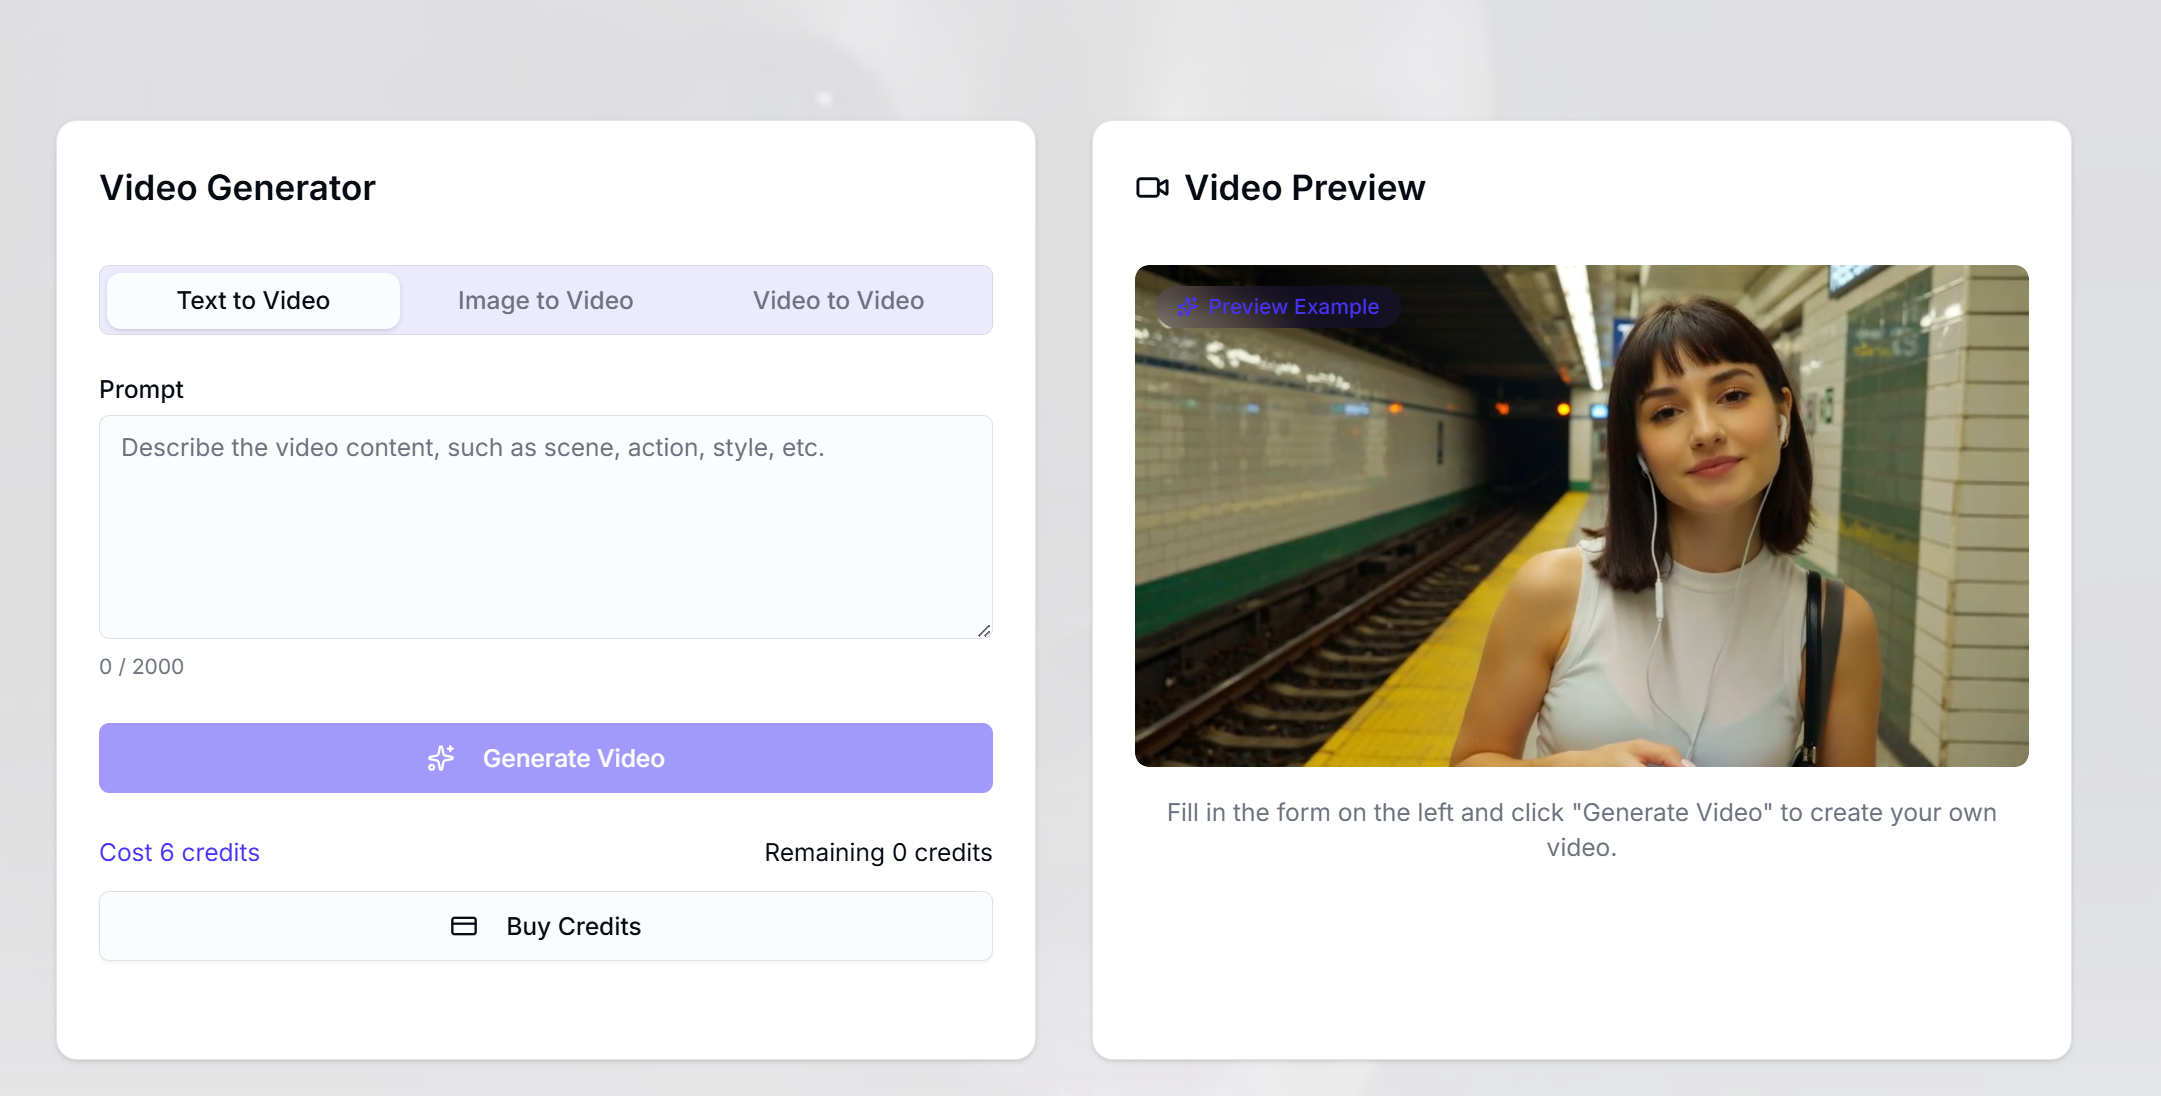The image size is (2161, 1096).
Task: Click the Video Preview heading
Action: coord(1304,187)
